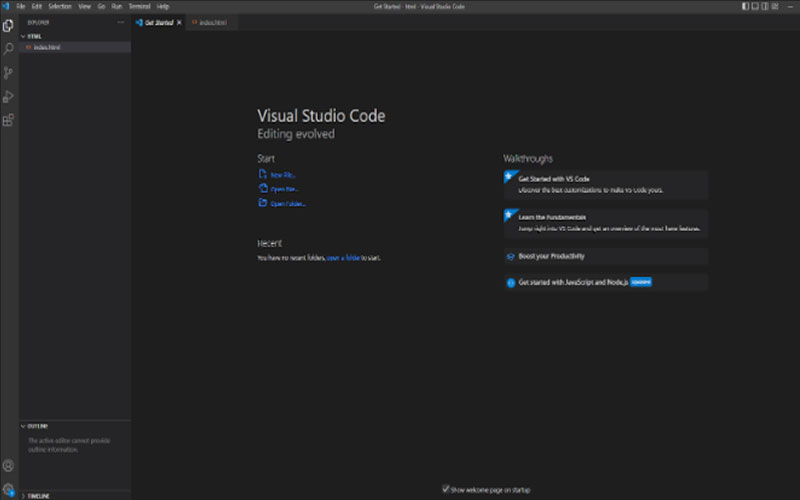
Task: Open the Accounts menu icon
Action: pos(8,465)
